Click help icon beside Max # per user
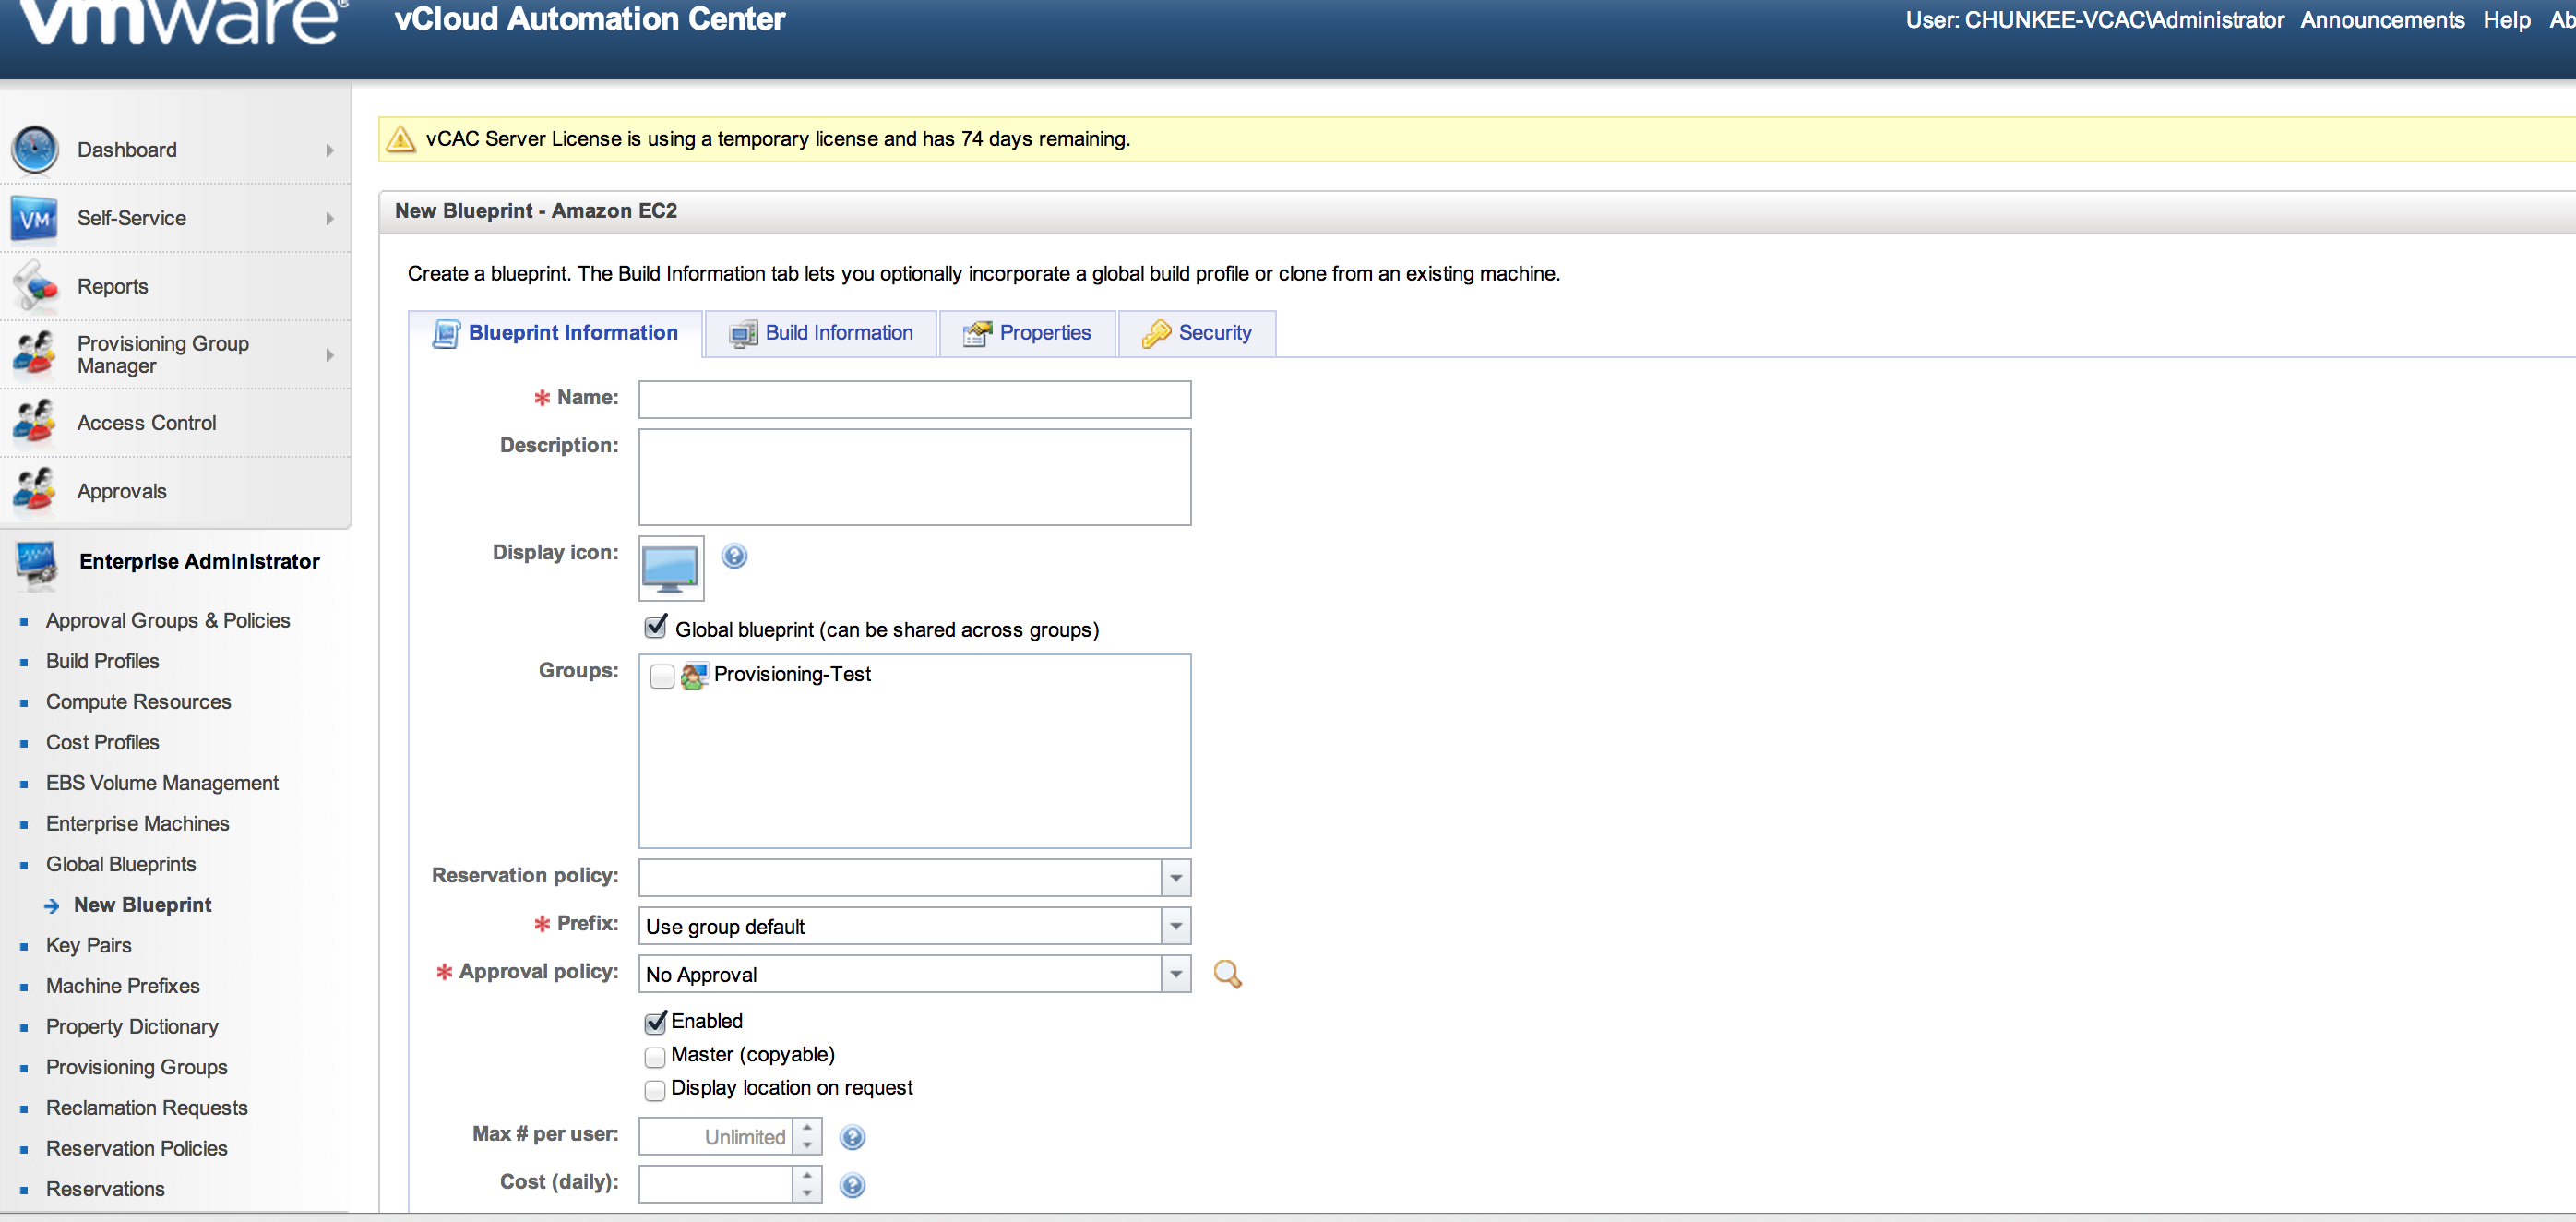Screen dimensions: 2576x1222 click(852, 1137)
